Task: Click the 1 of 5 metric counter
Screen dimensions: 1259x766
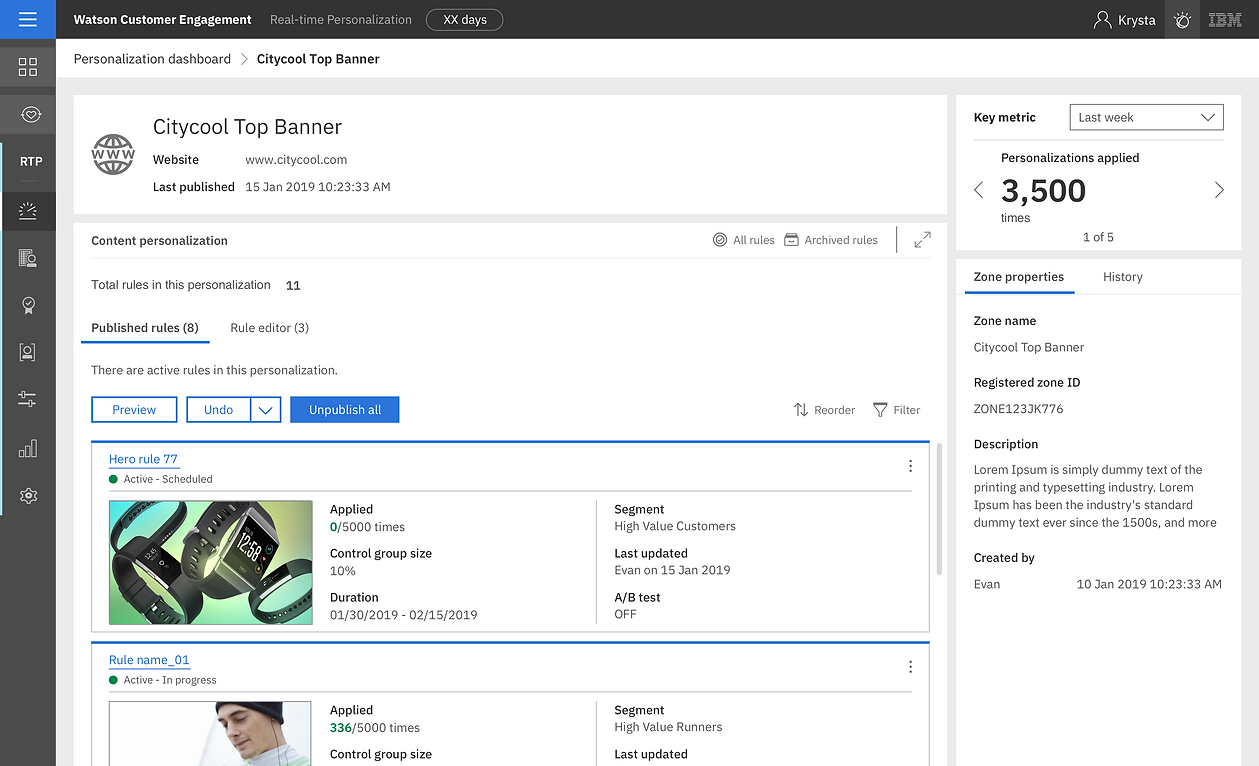Action: tap(1098, 237)
